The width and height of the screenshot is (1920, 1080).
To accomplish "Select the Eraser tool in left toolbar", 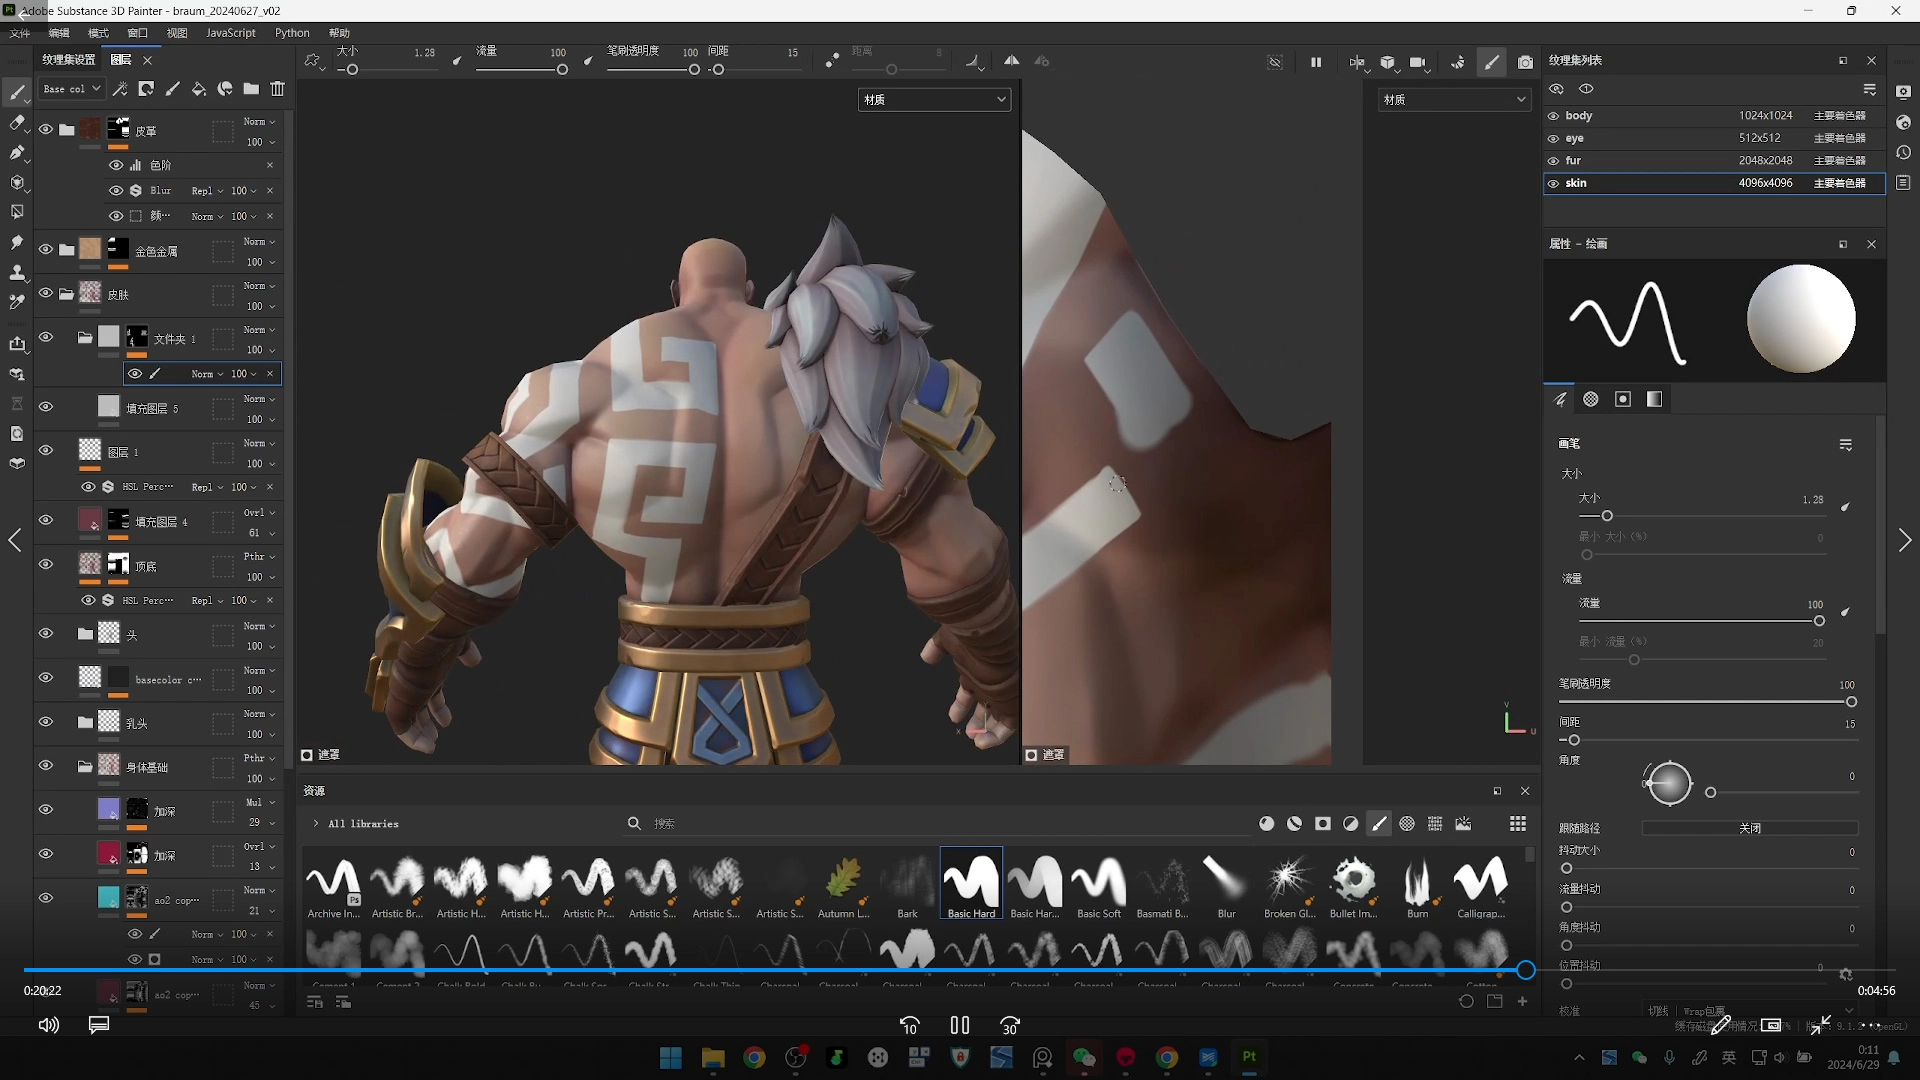I will click(17, 123).
